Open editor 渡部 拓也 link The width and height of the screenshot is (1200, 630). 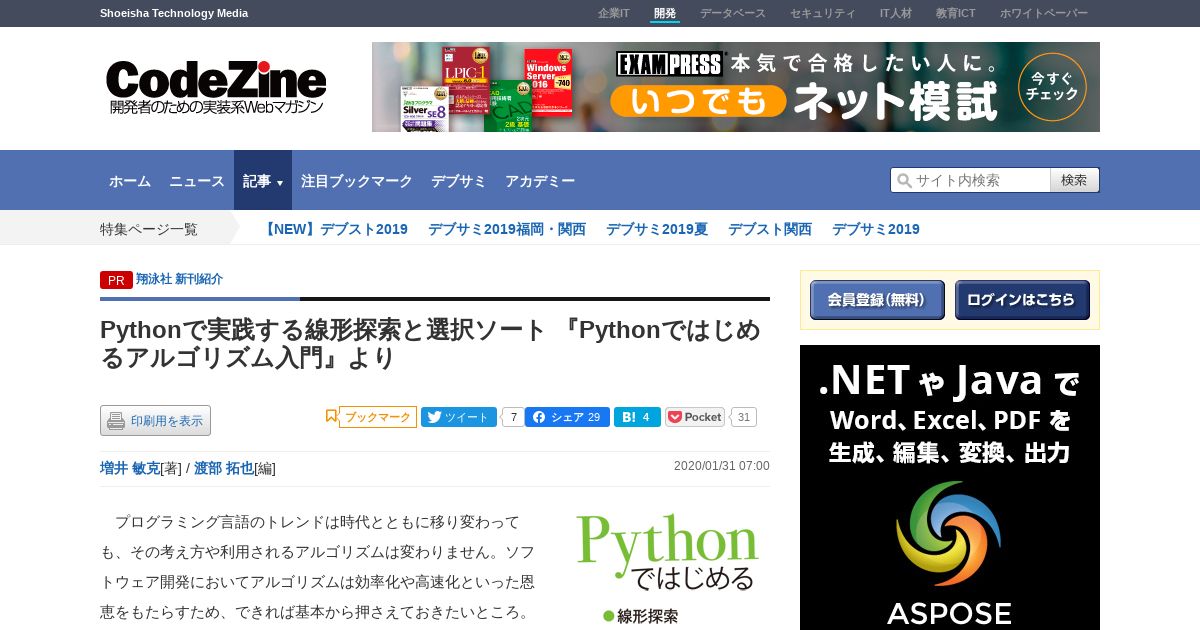tap(224, 468)
